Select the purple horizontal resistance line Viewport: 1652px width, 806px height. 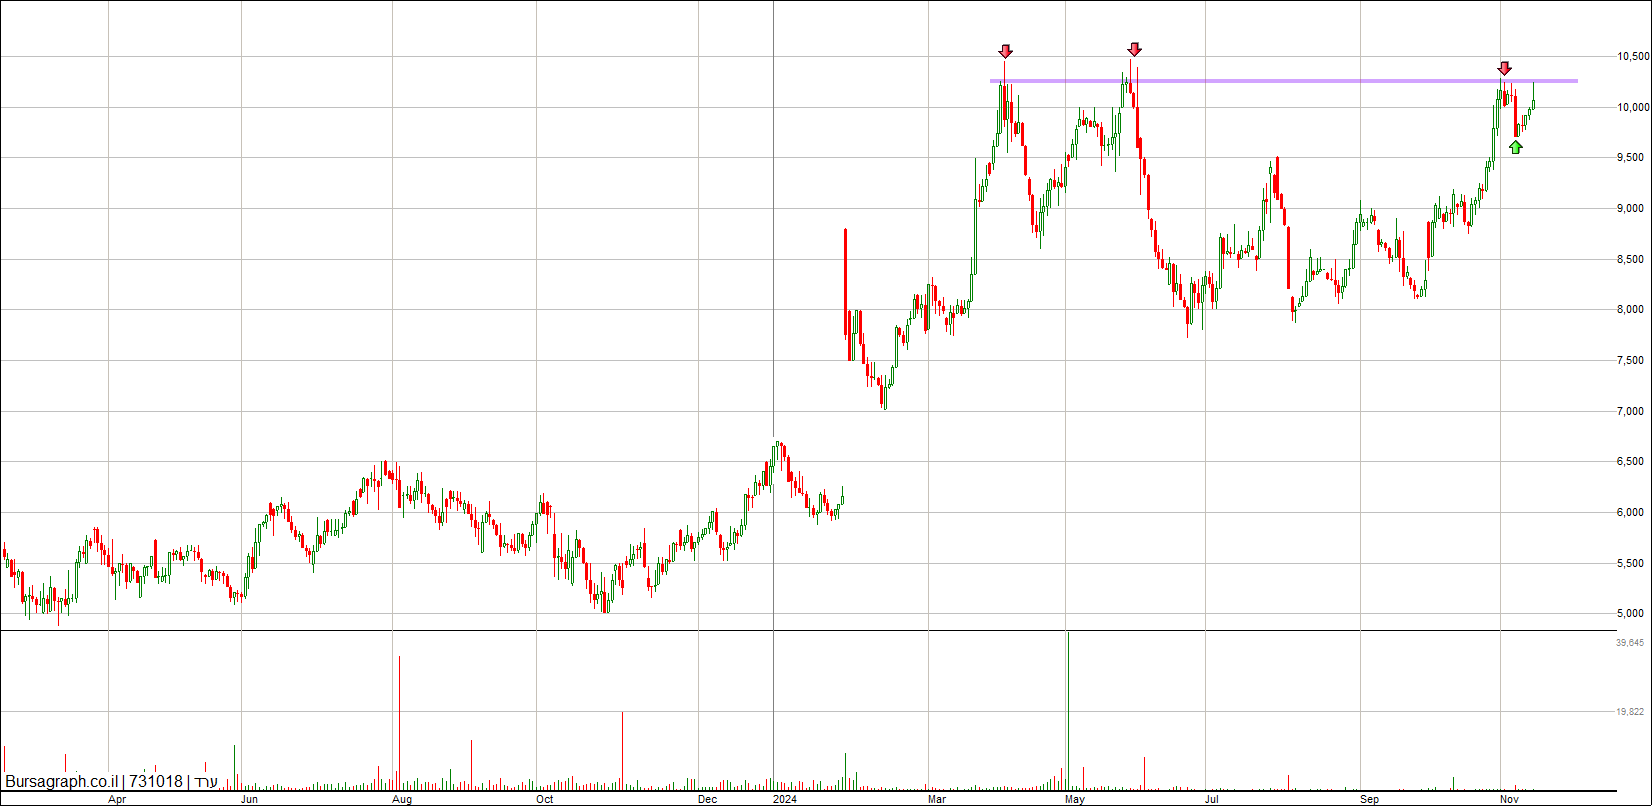pos(1284,81)
